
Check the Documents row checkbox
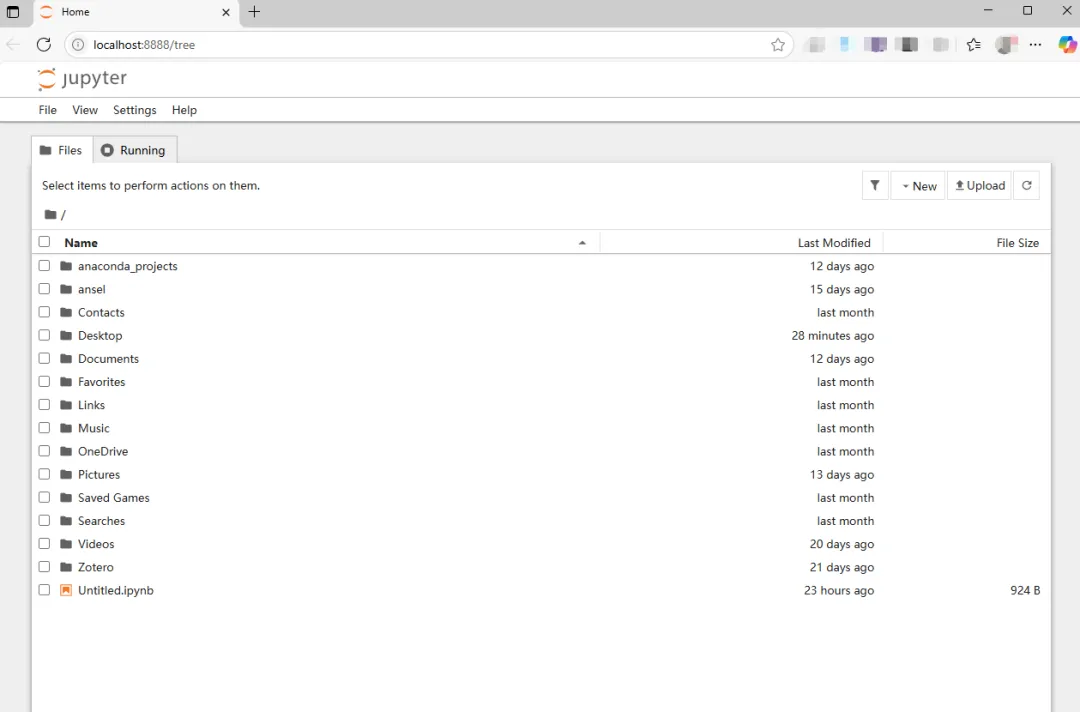coord(44,358)
